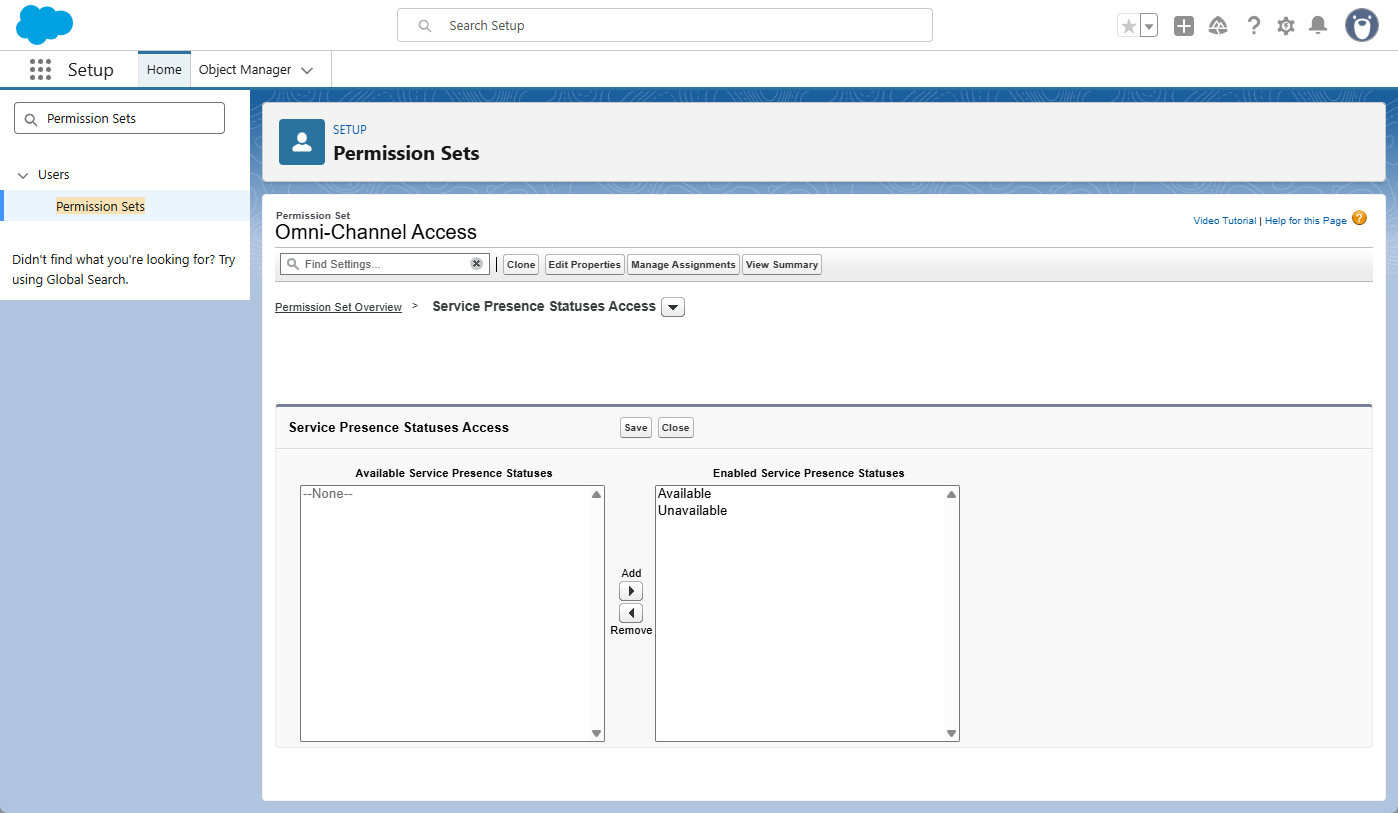This screenshot has height=813, width=1398.
Task: Go back to Permission Set Overview
Action: pos(338,307)
